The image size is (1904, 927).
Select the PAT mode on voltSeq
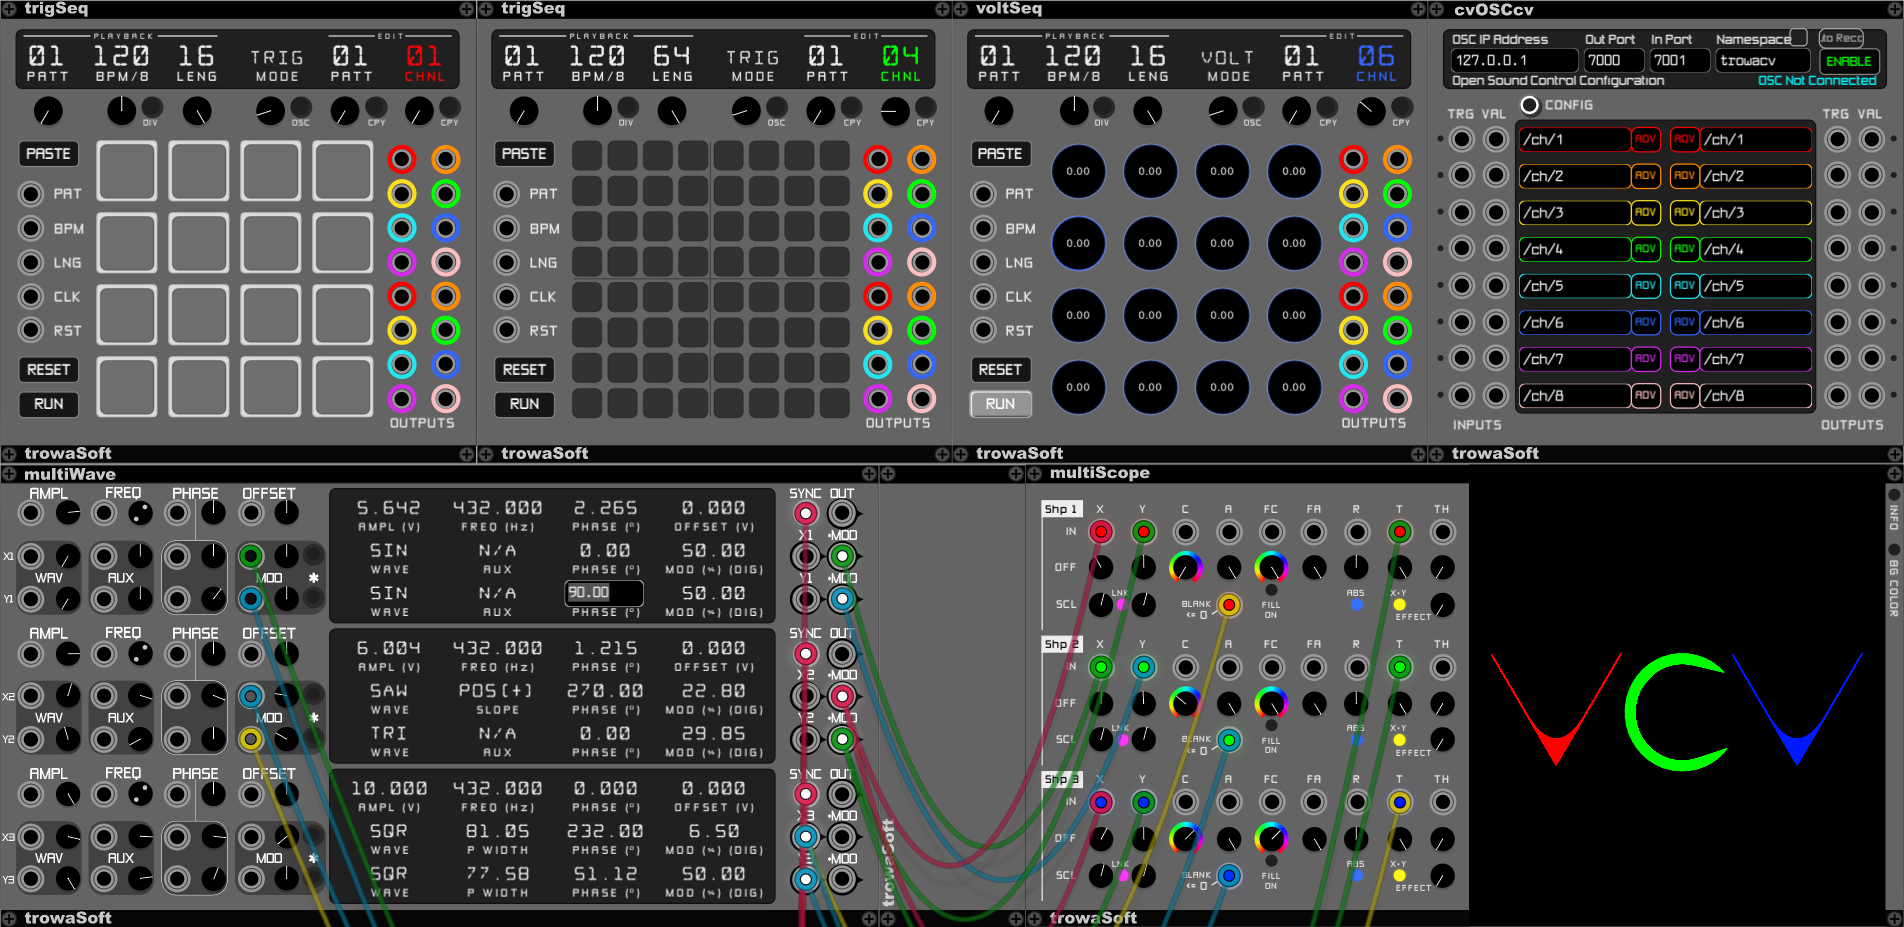click(x=983, y=193)
